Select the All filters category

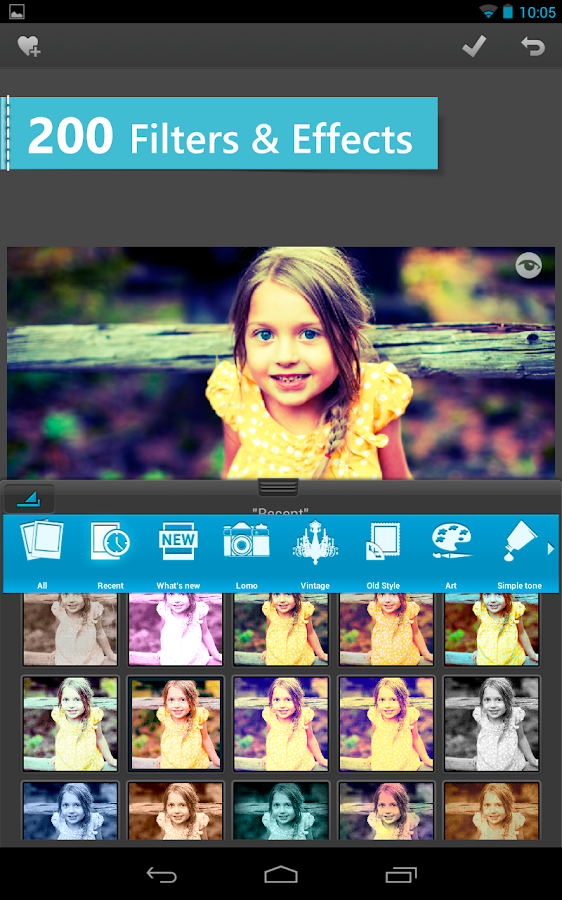click(x=42, y=554)
